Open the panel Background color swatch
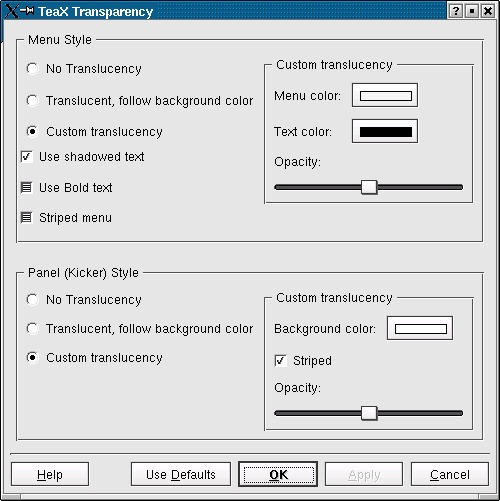The width and height of the screenshot is (500, 501). [420, 328]
